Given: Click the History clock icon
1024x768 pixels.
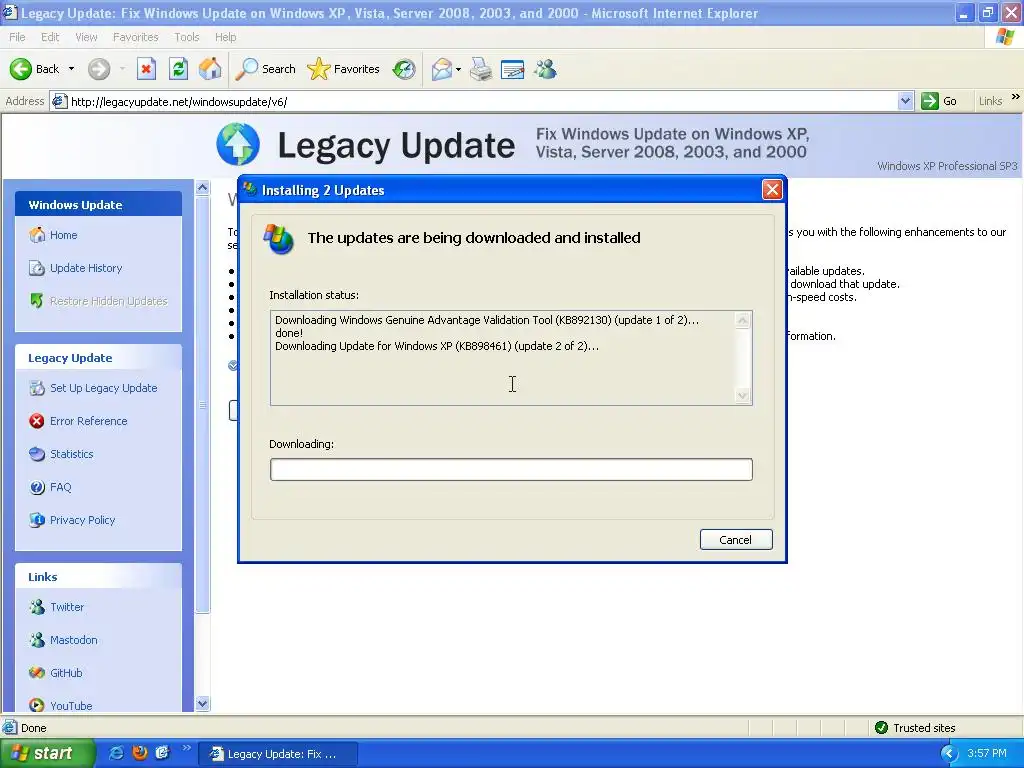Looking at the screenshot, I should tap(404, 69).
